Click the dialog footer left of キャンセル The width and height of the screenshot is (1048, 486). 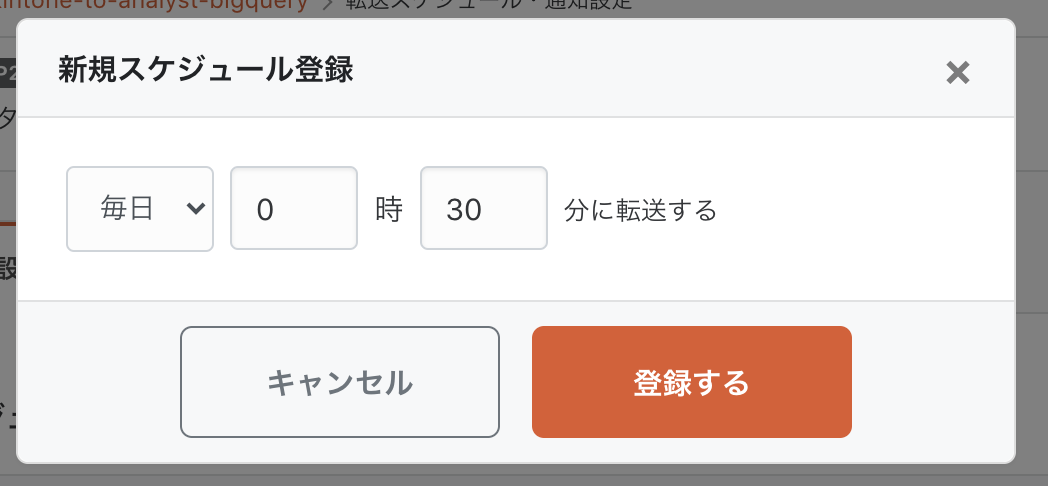[x=98, y=382]
